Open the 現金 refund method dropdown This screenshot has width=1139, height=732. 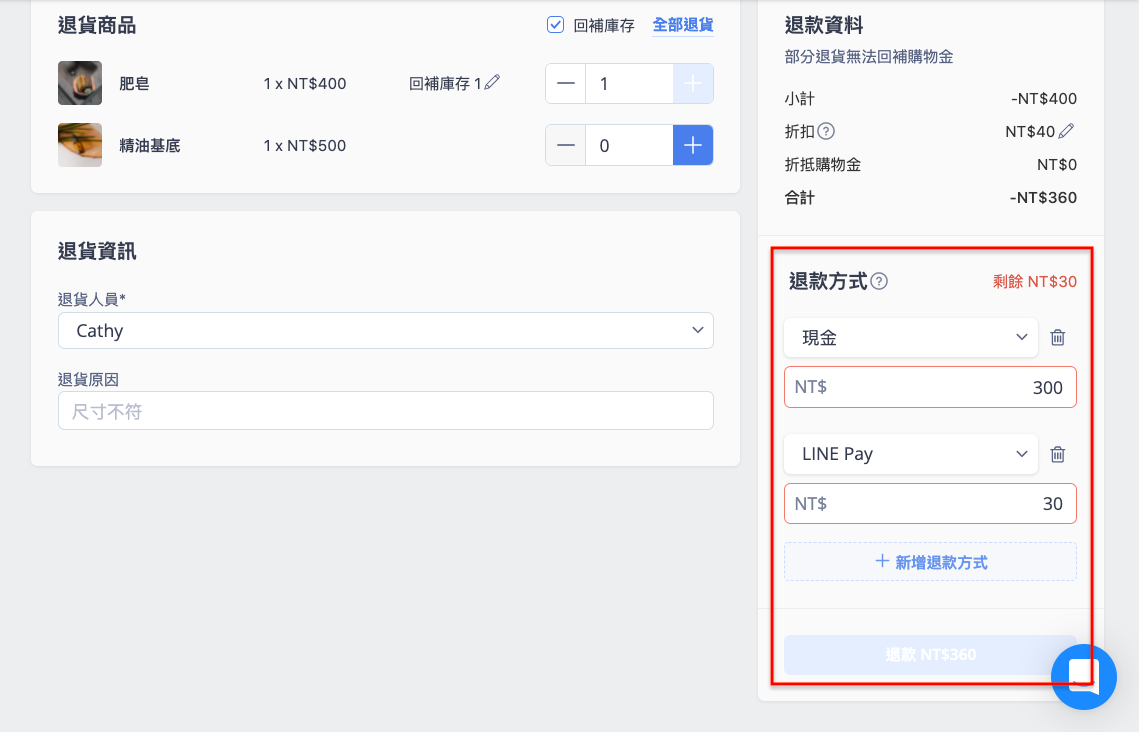click(x=911, y=337)
